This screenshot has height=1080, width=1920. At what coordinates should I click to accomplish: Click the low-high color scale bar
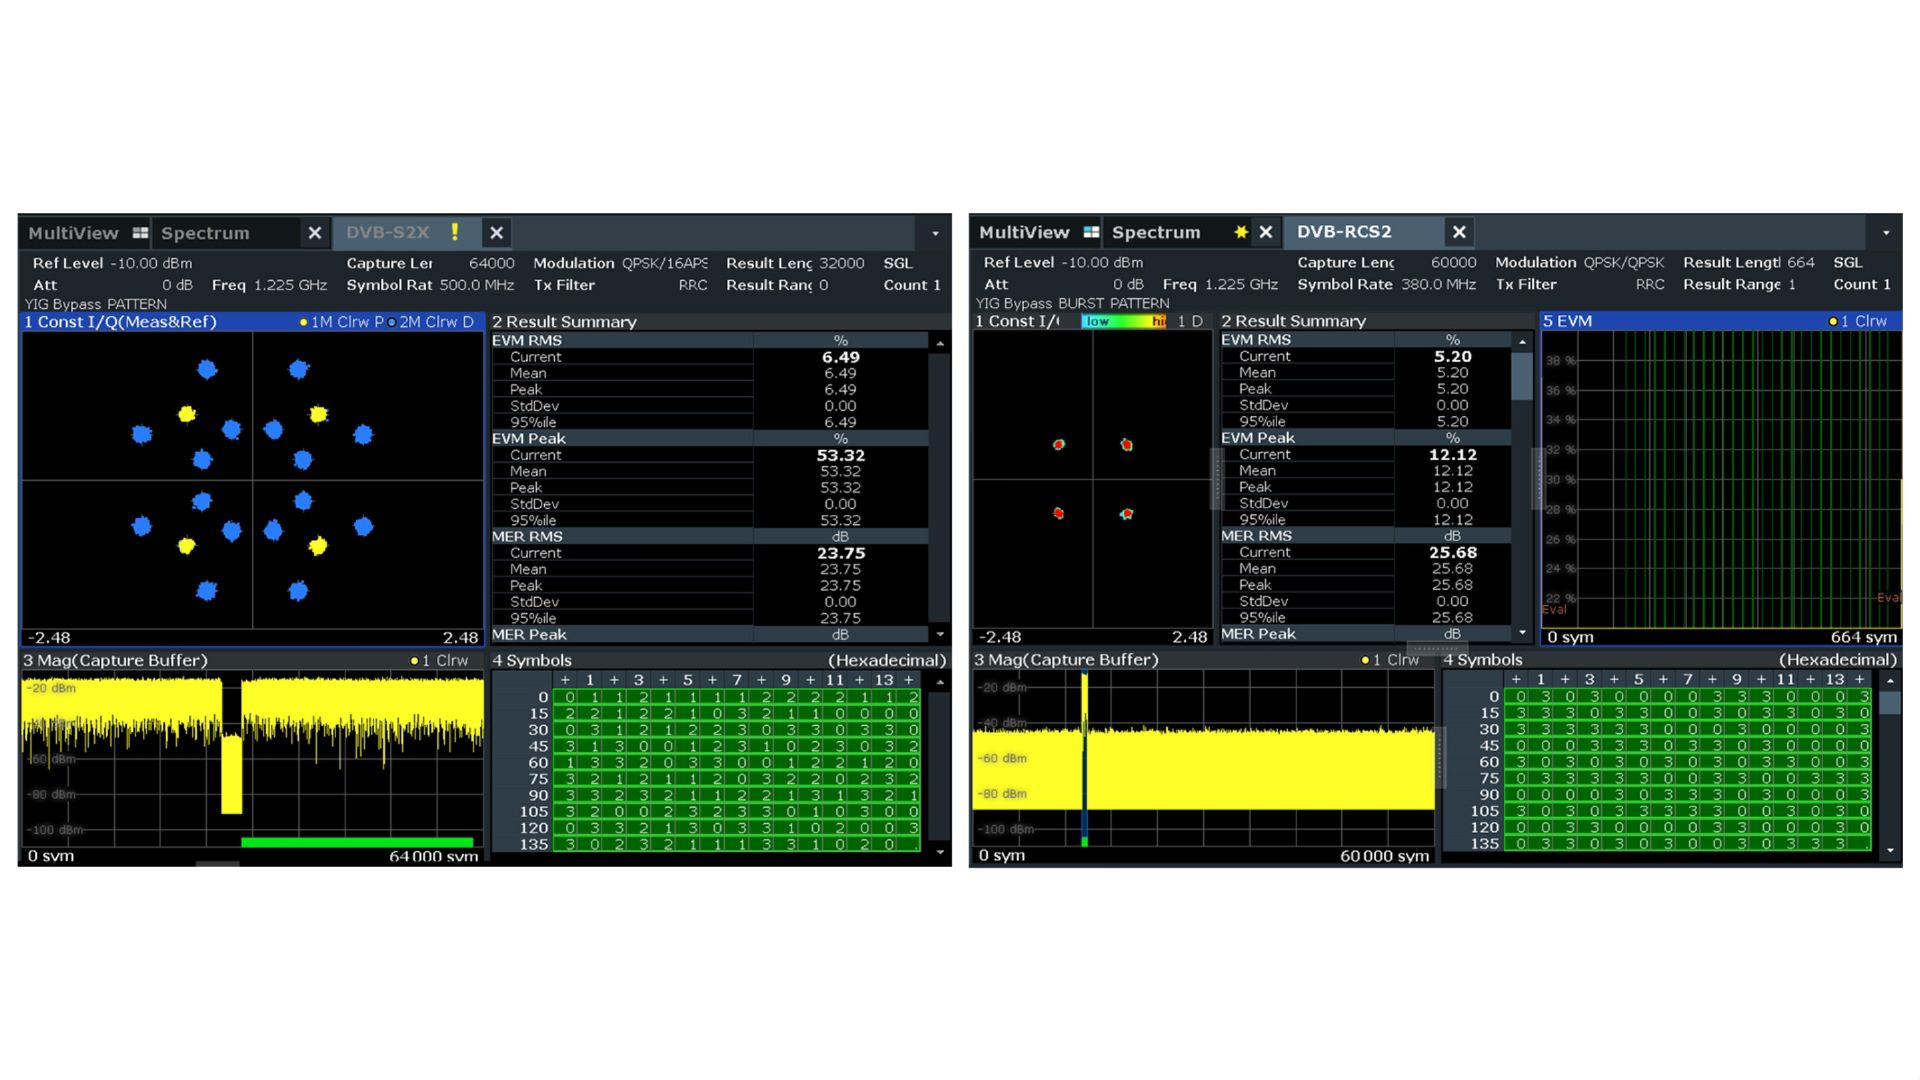[x=1124, y=321]
